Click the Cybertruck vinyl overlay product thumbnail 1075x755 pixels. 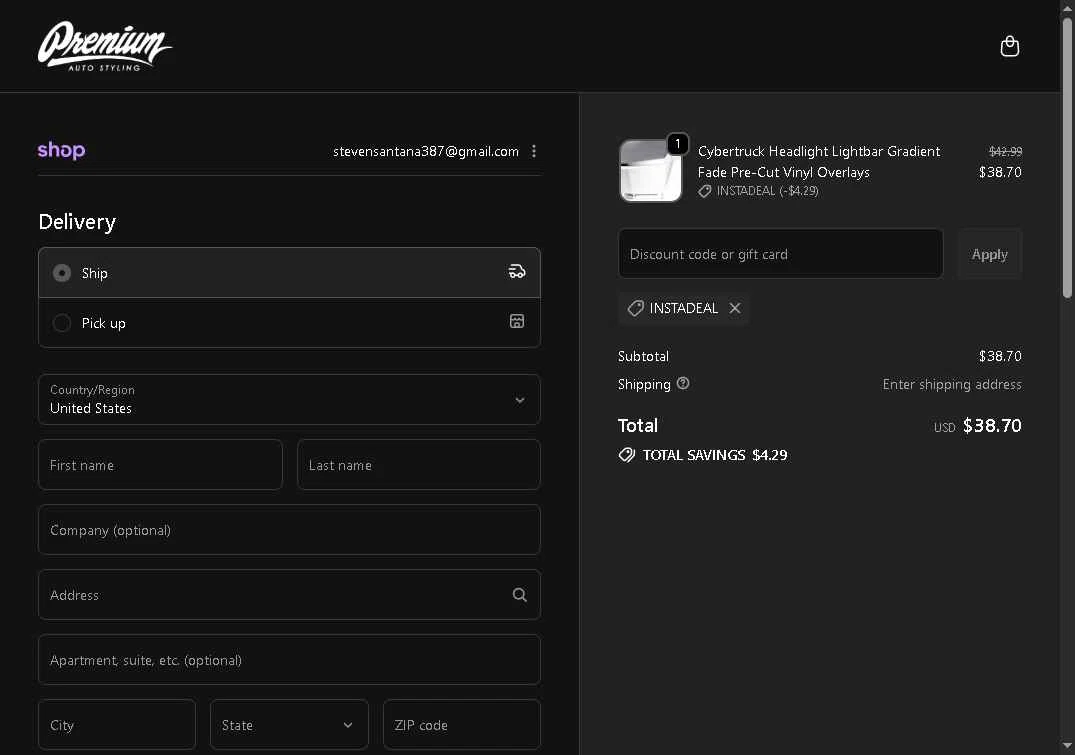(651, 171)
